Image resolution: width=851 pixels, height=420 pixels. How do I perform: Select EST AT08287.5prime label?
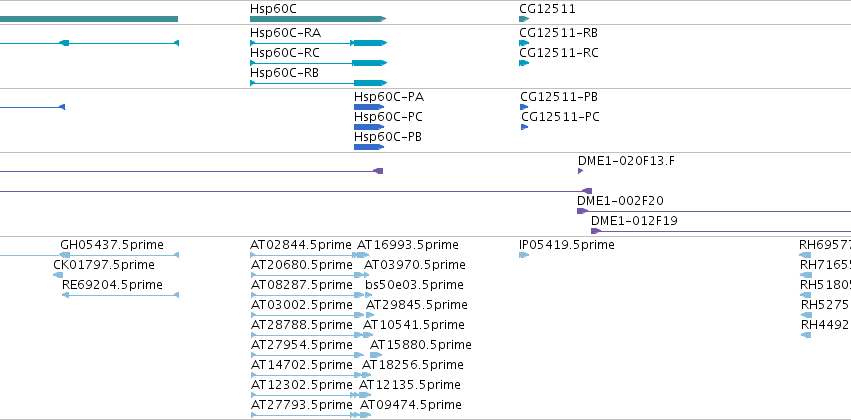coord(302,285)
